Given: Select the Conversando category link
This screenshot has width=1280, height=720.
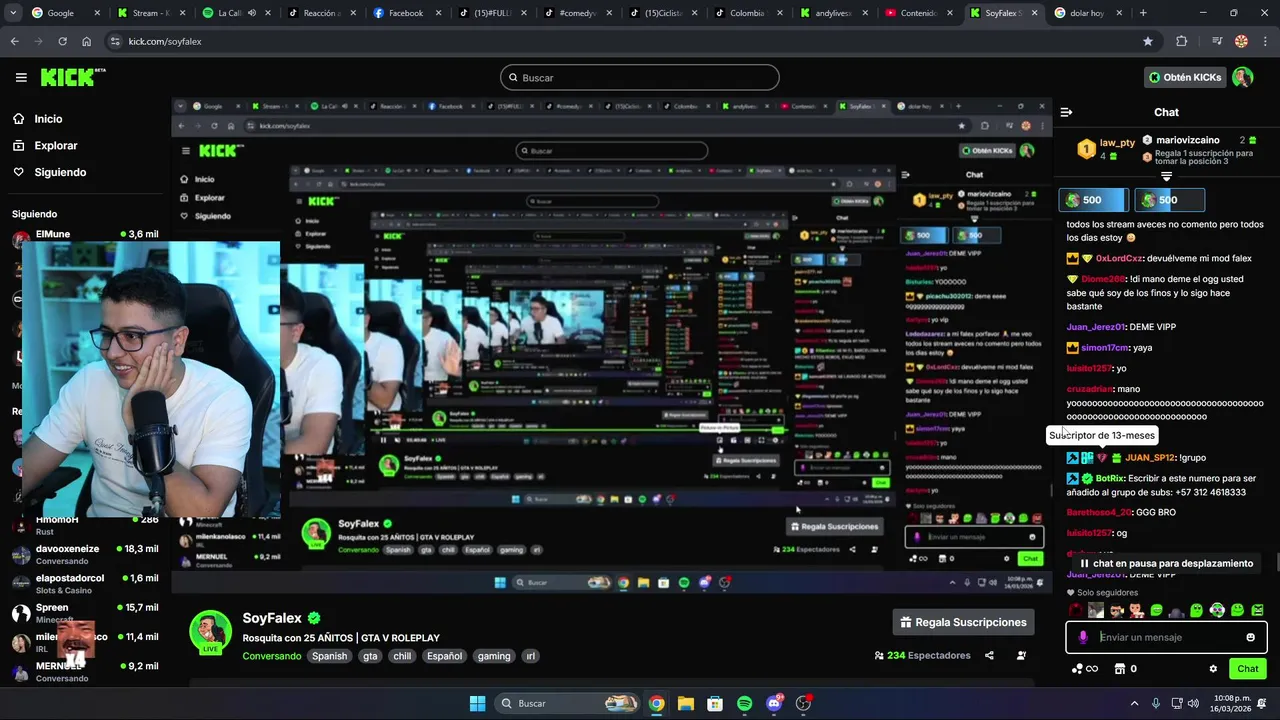Looking at the screenshot, I should 271,656.
